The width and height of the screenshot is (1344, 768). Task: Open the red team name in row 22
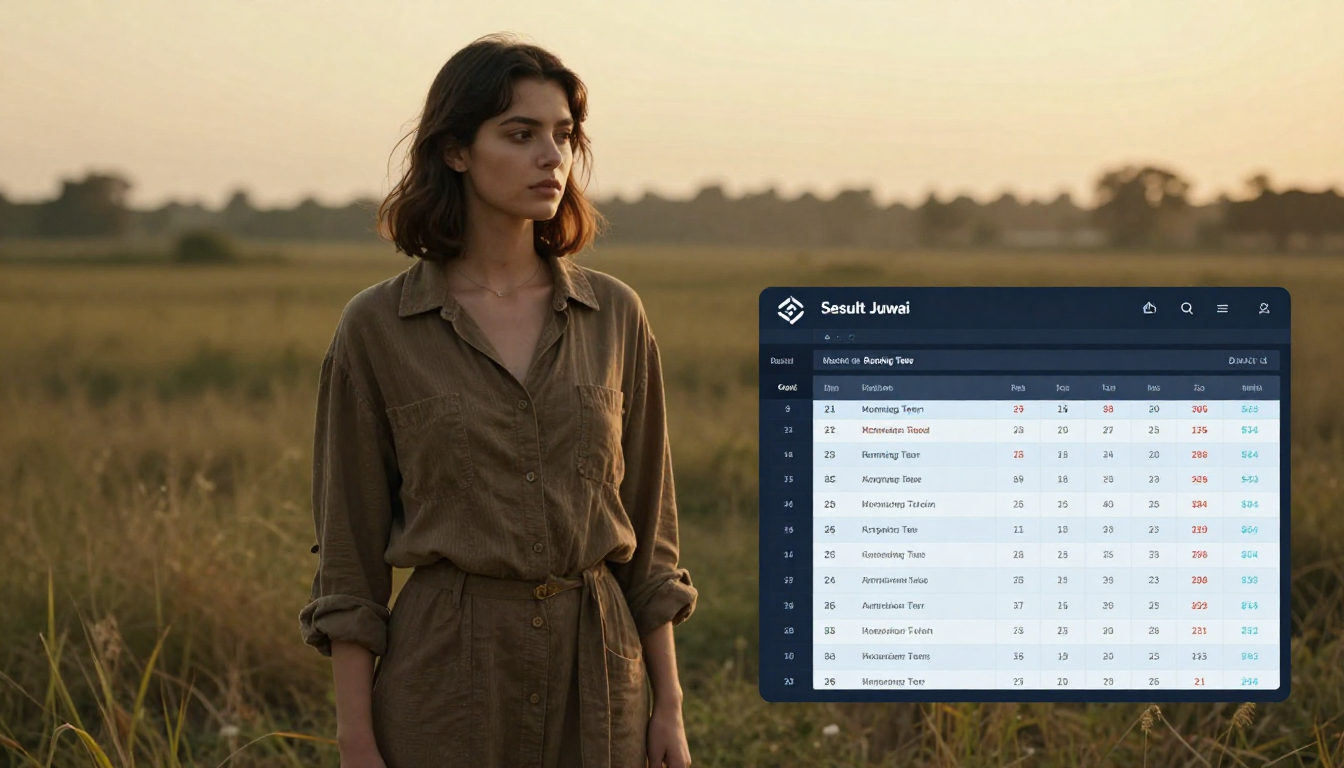tap(895, 430)
